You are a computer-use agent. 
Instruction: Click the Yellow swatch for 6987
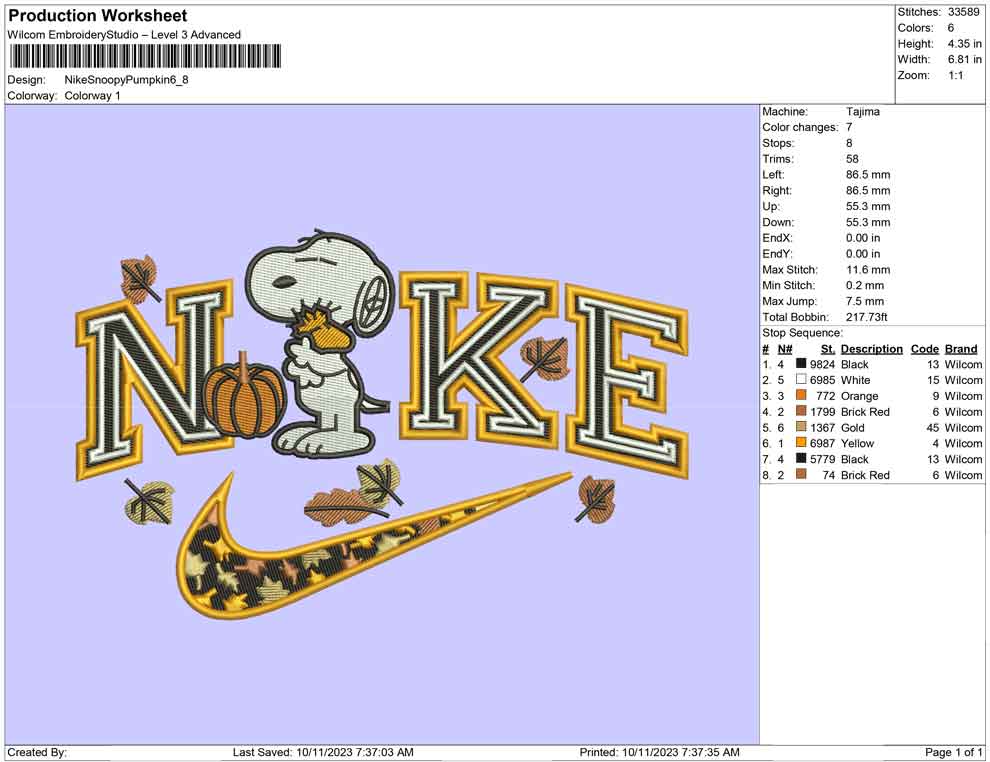[801, 443]
